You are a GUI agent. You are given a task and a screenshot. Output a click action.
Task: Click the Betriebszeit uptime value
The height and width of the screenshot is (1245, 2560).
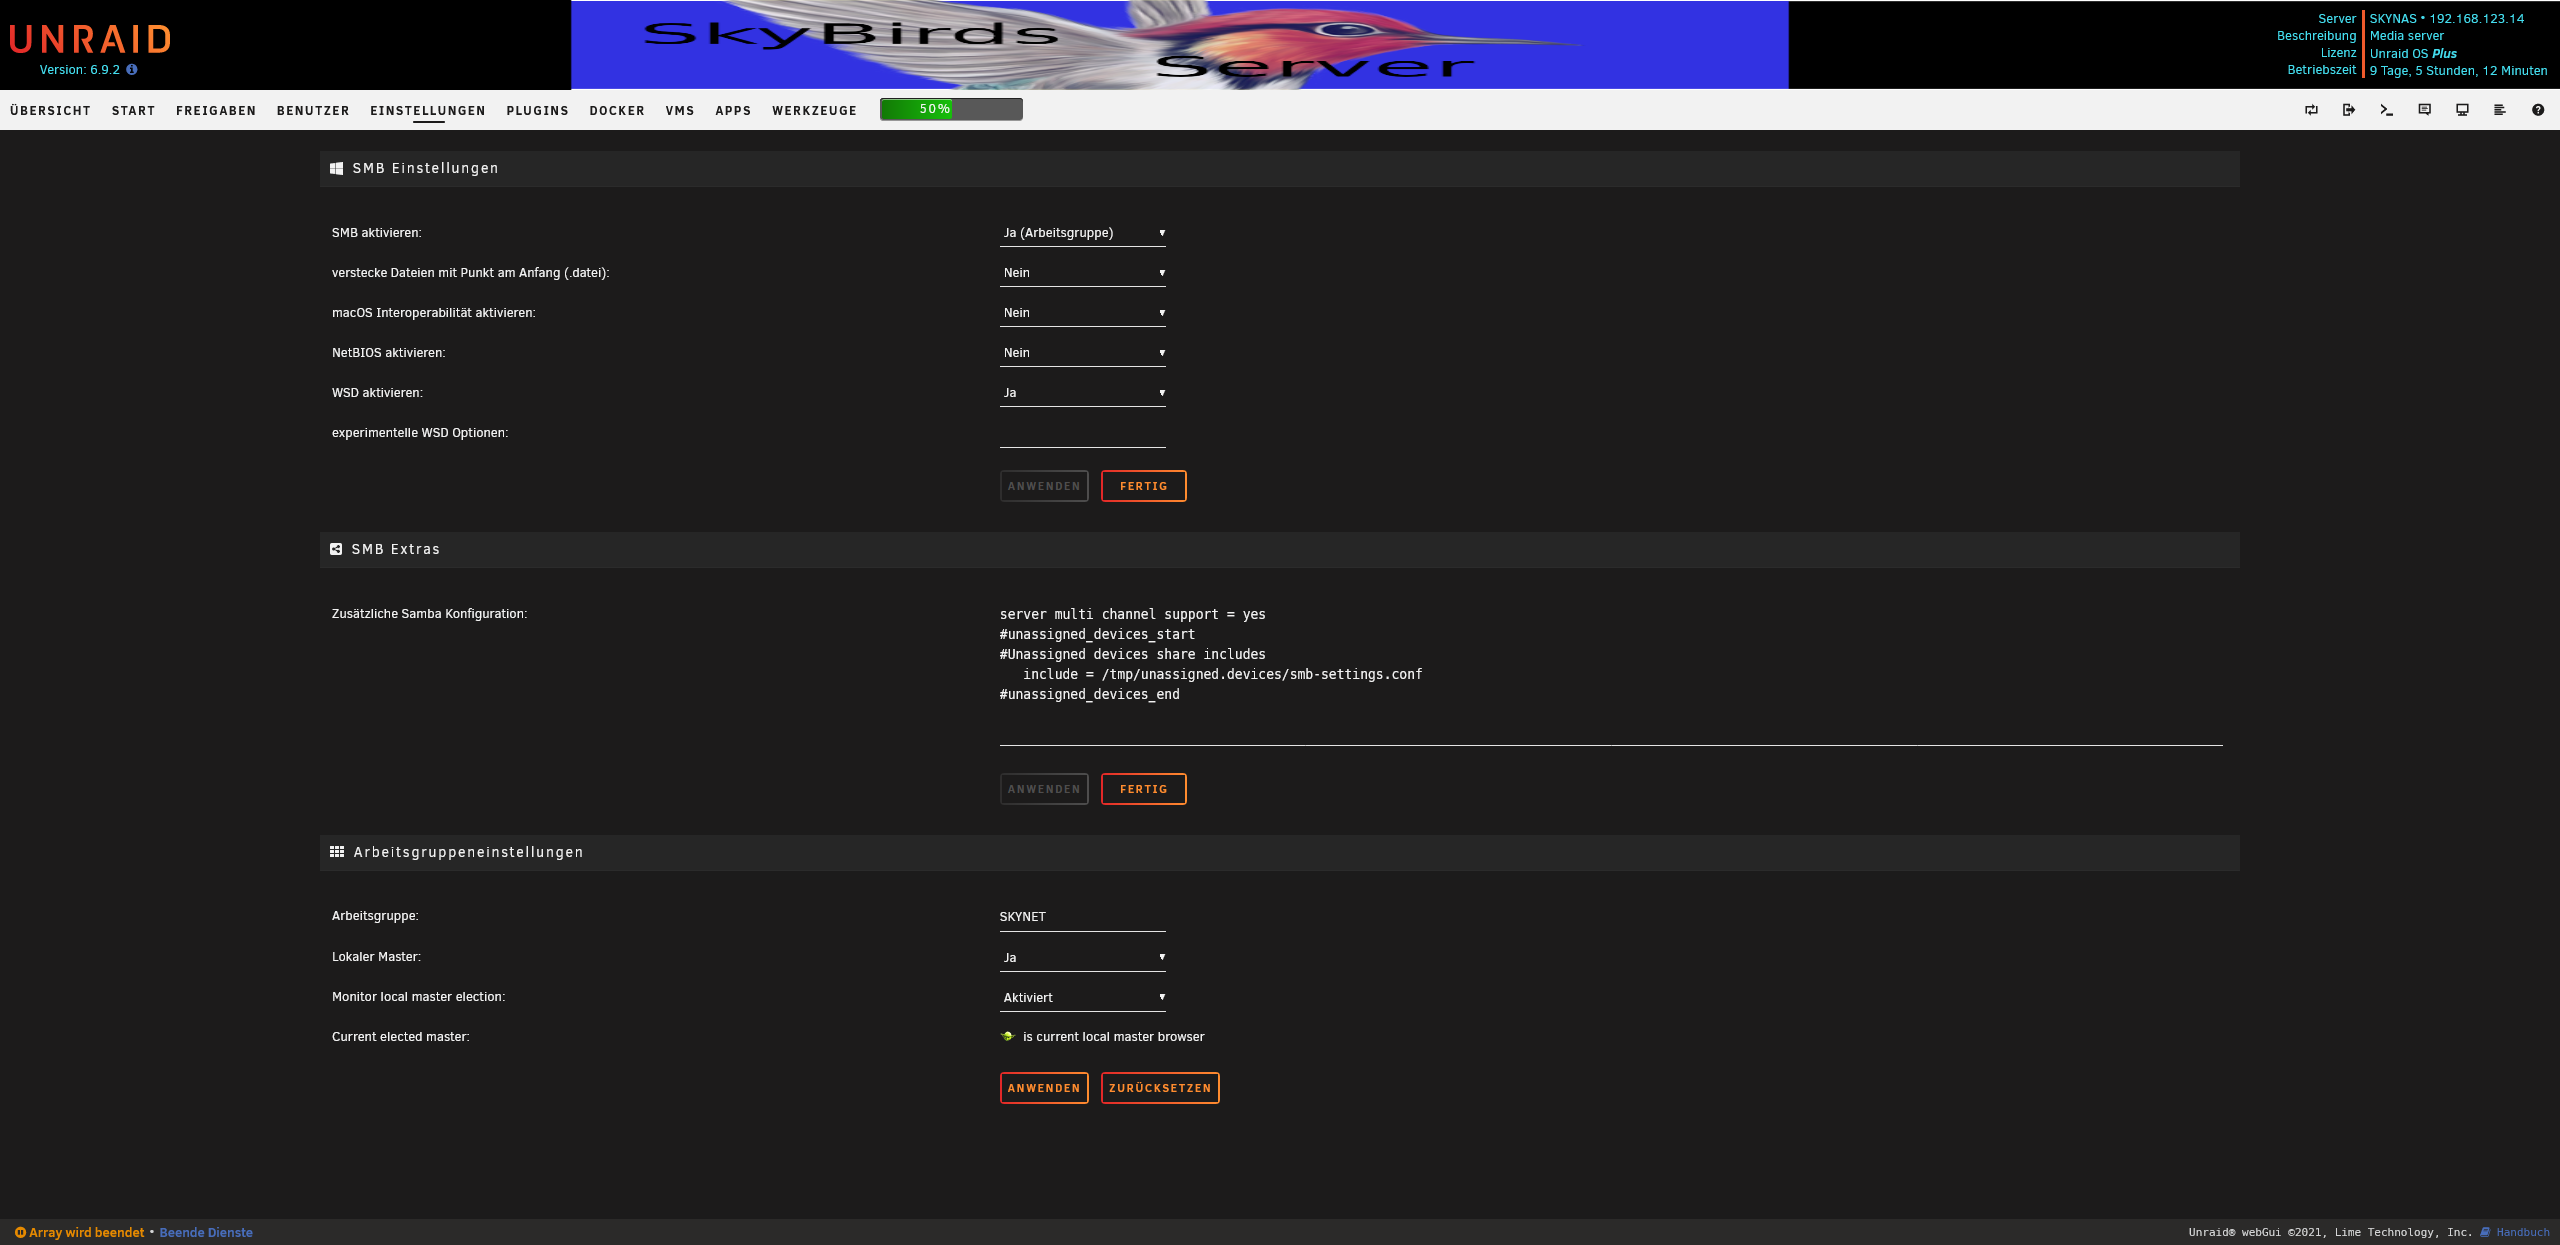tap(2458, 71)
